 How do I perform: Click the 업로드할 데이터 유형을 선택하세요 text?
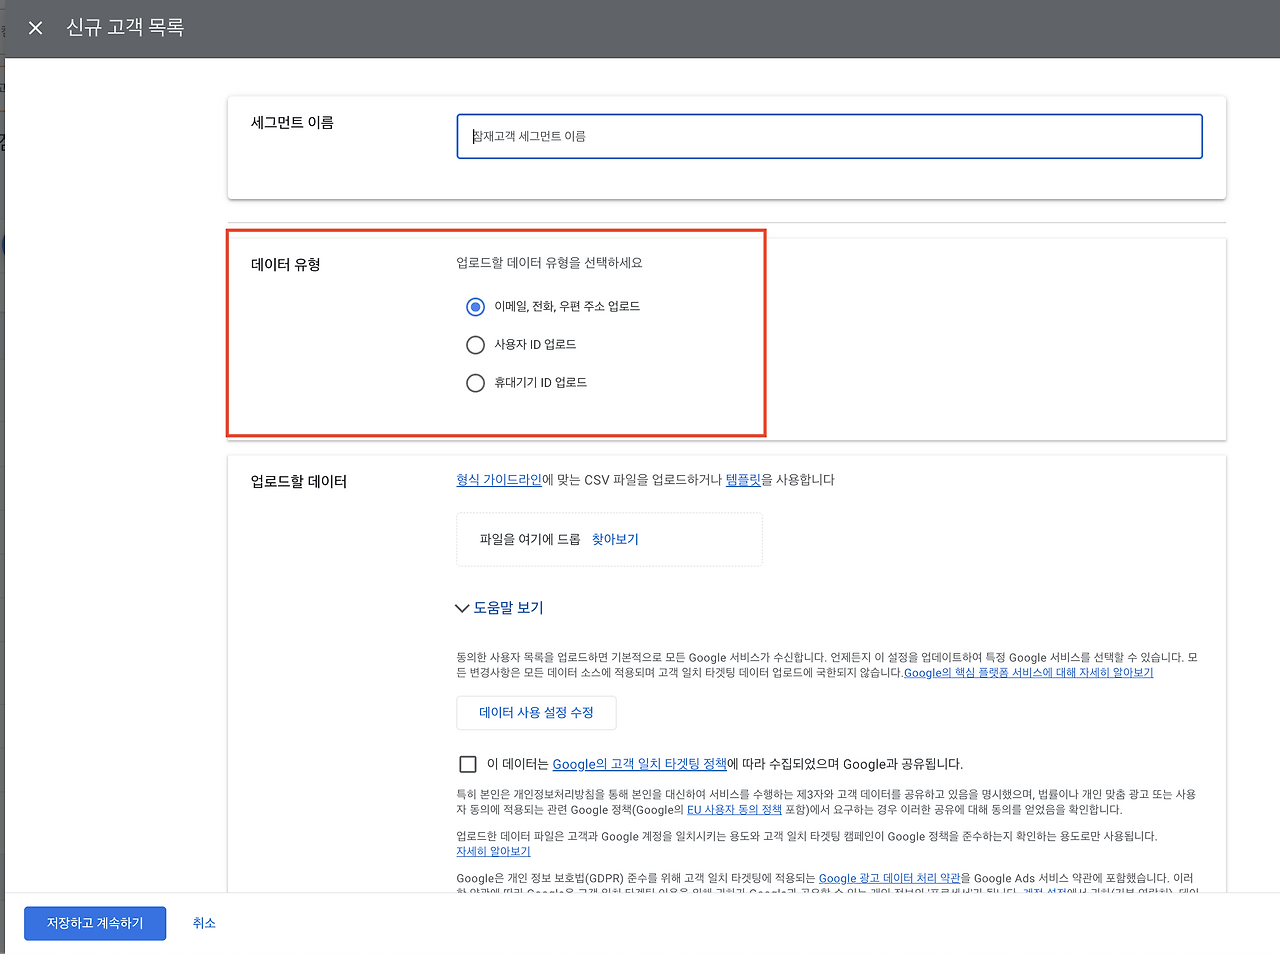point(549,263)
